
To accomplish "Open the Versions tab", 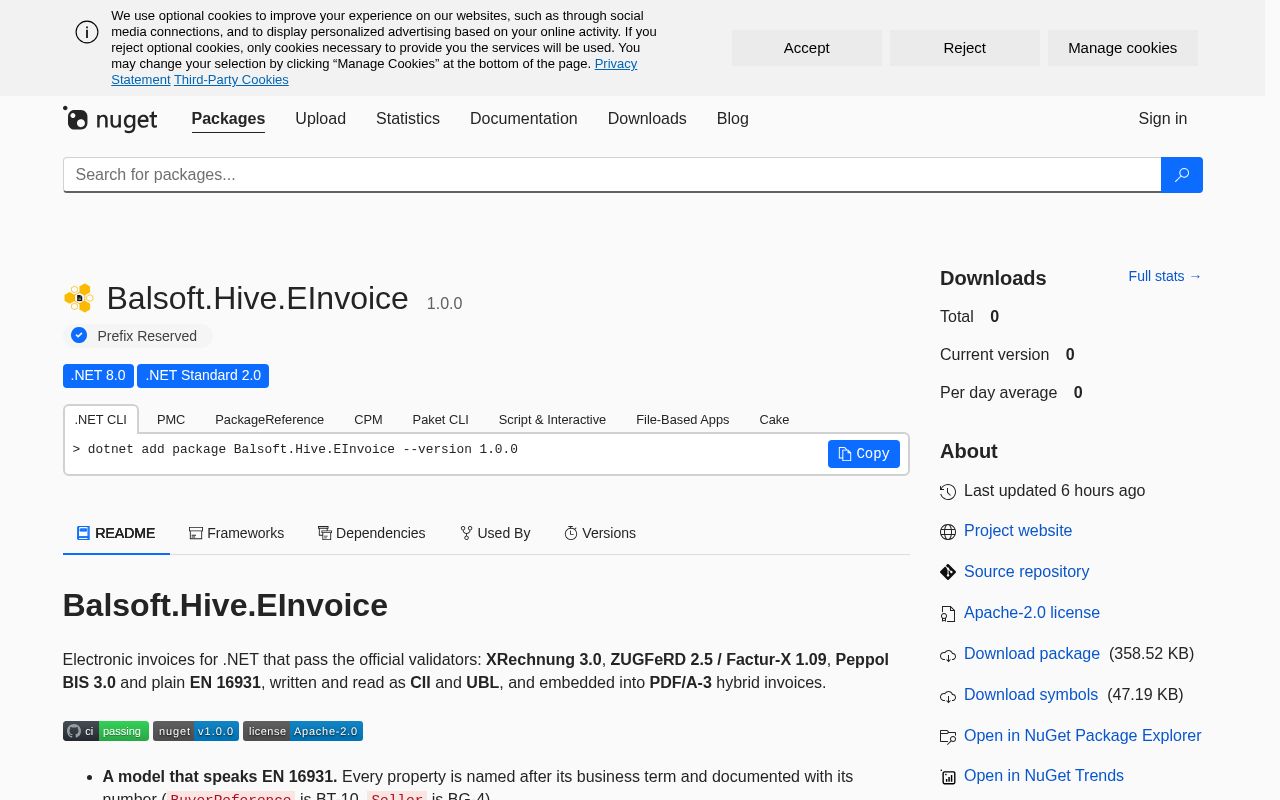I will point(600,533).
